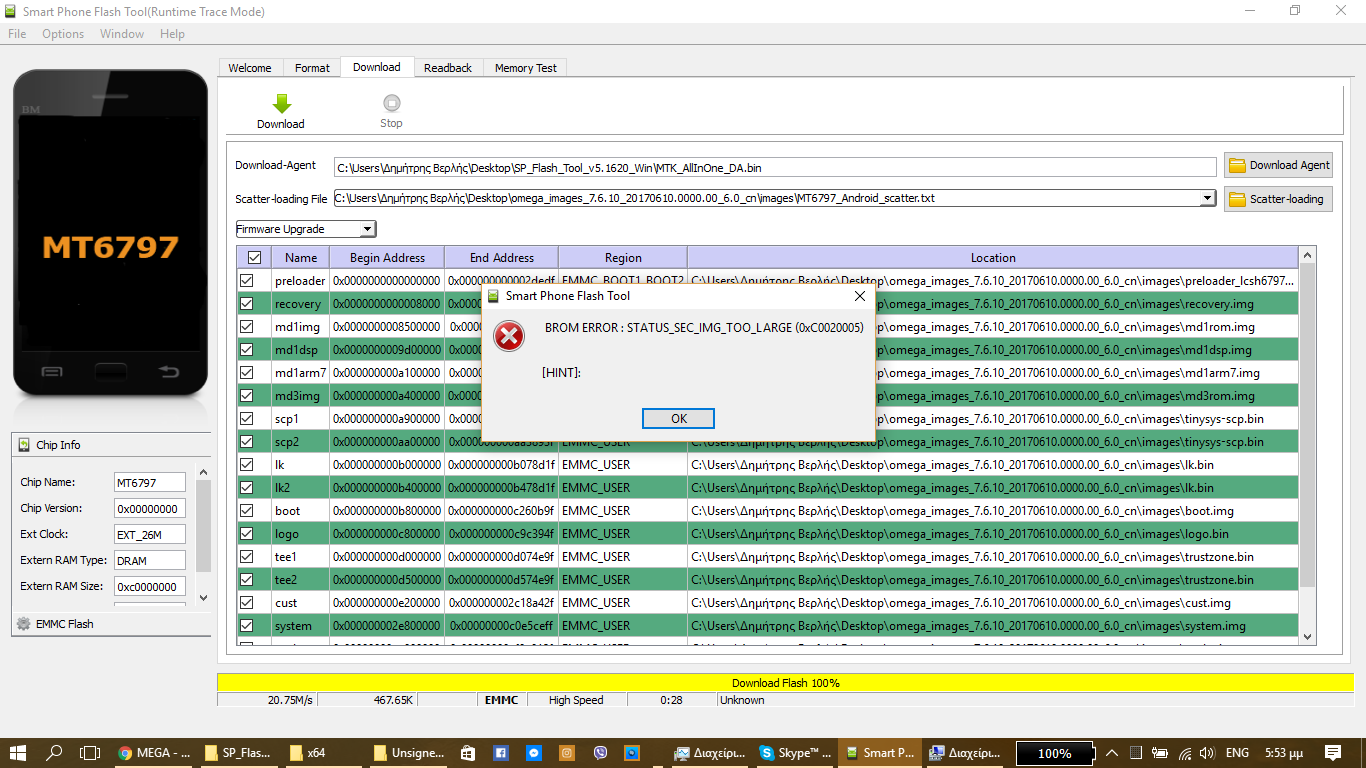Viewport: 1366px width, 768px height.
Task: Expand the Firmware Upgrade mode dropdown
Action: (367, 229)
